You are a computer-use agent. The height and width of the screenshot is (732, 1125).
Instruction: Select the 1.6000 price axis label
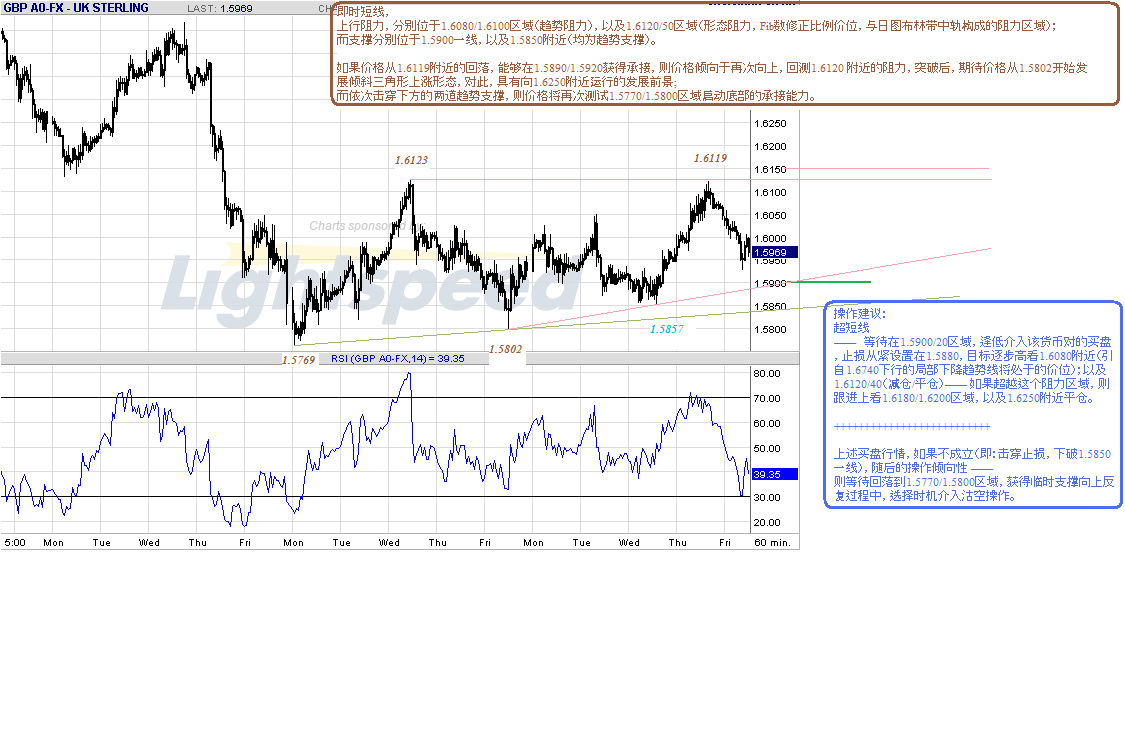tap(770, 238)
